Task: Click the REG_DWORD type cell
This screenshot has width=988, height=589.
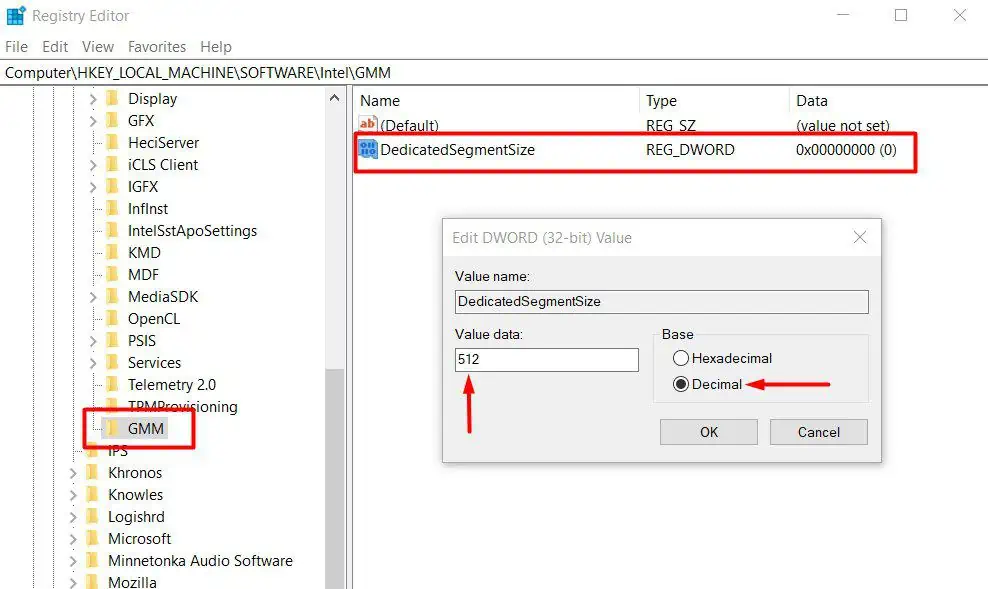Action: click(x=690, y=150)
